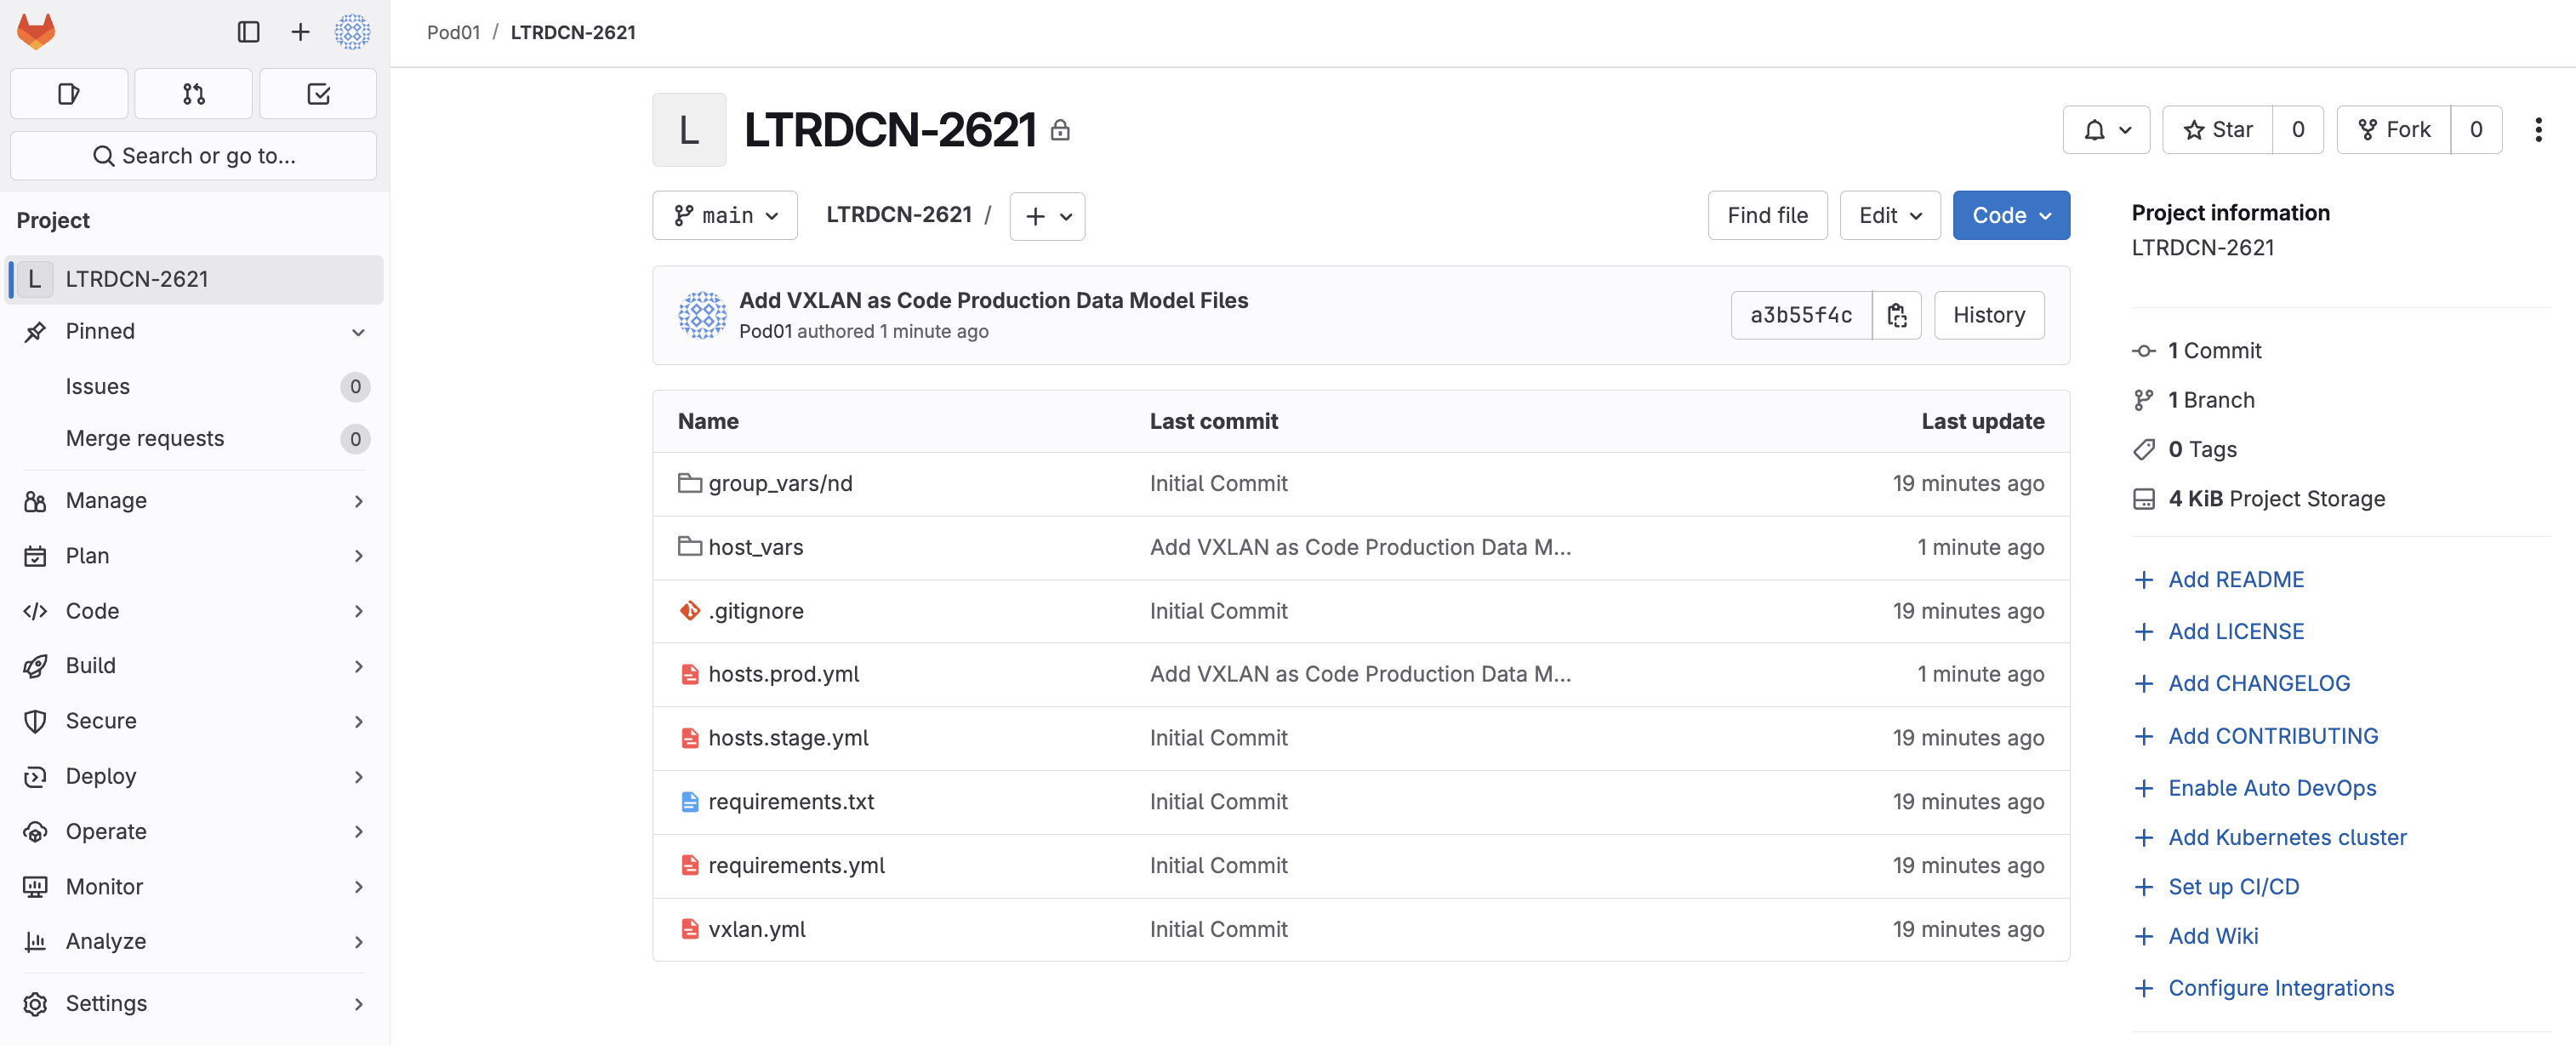Open the project actions kebab menu
The height and width of the screenshot is (1045, 2576).
pyautogui.click(x=2537, y=130)
